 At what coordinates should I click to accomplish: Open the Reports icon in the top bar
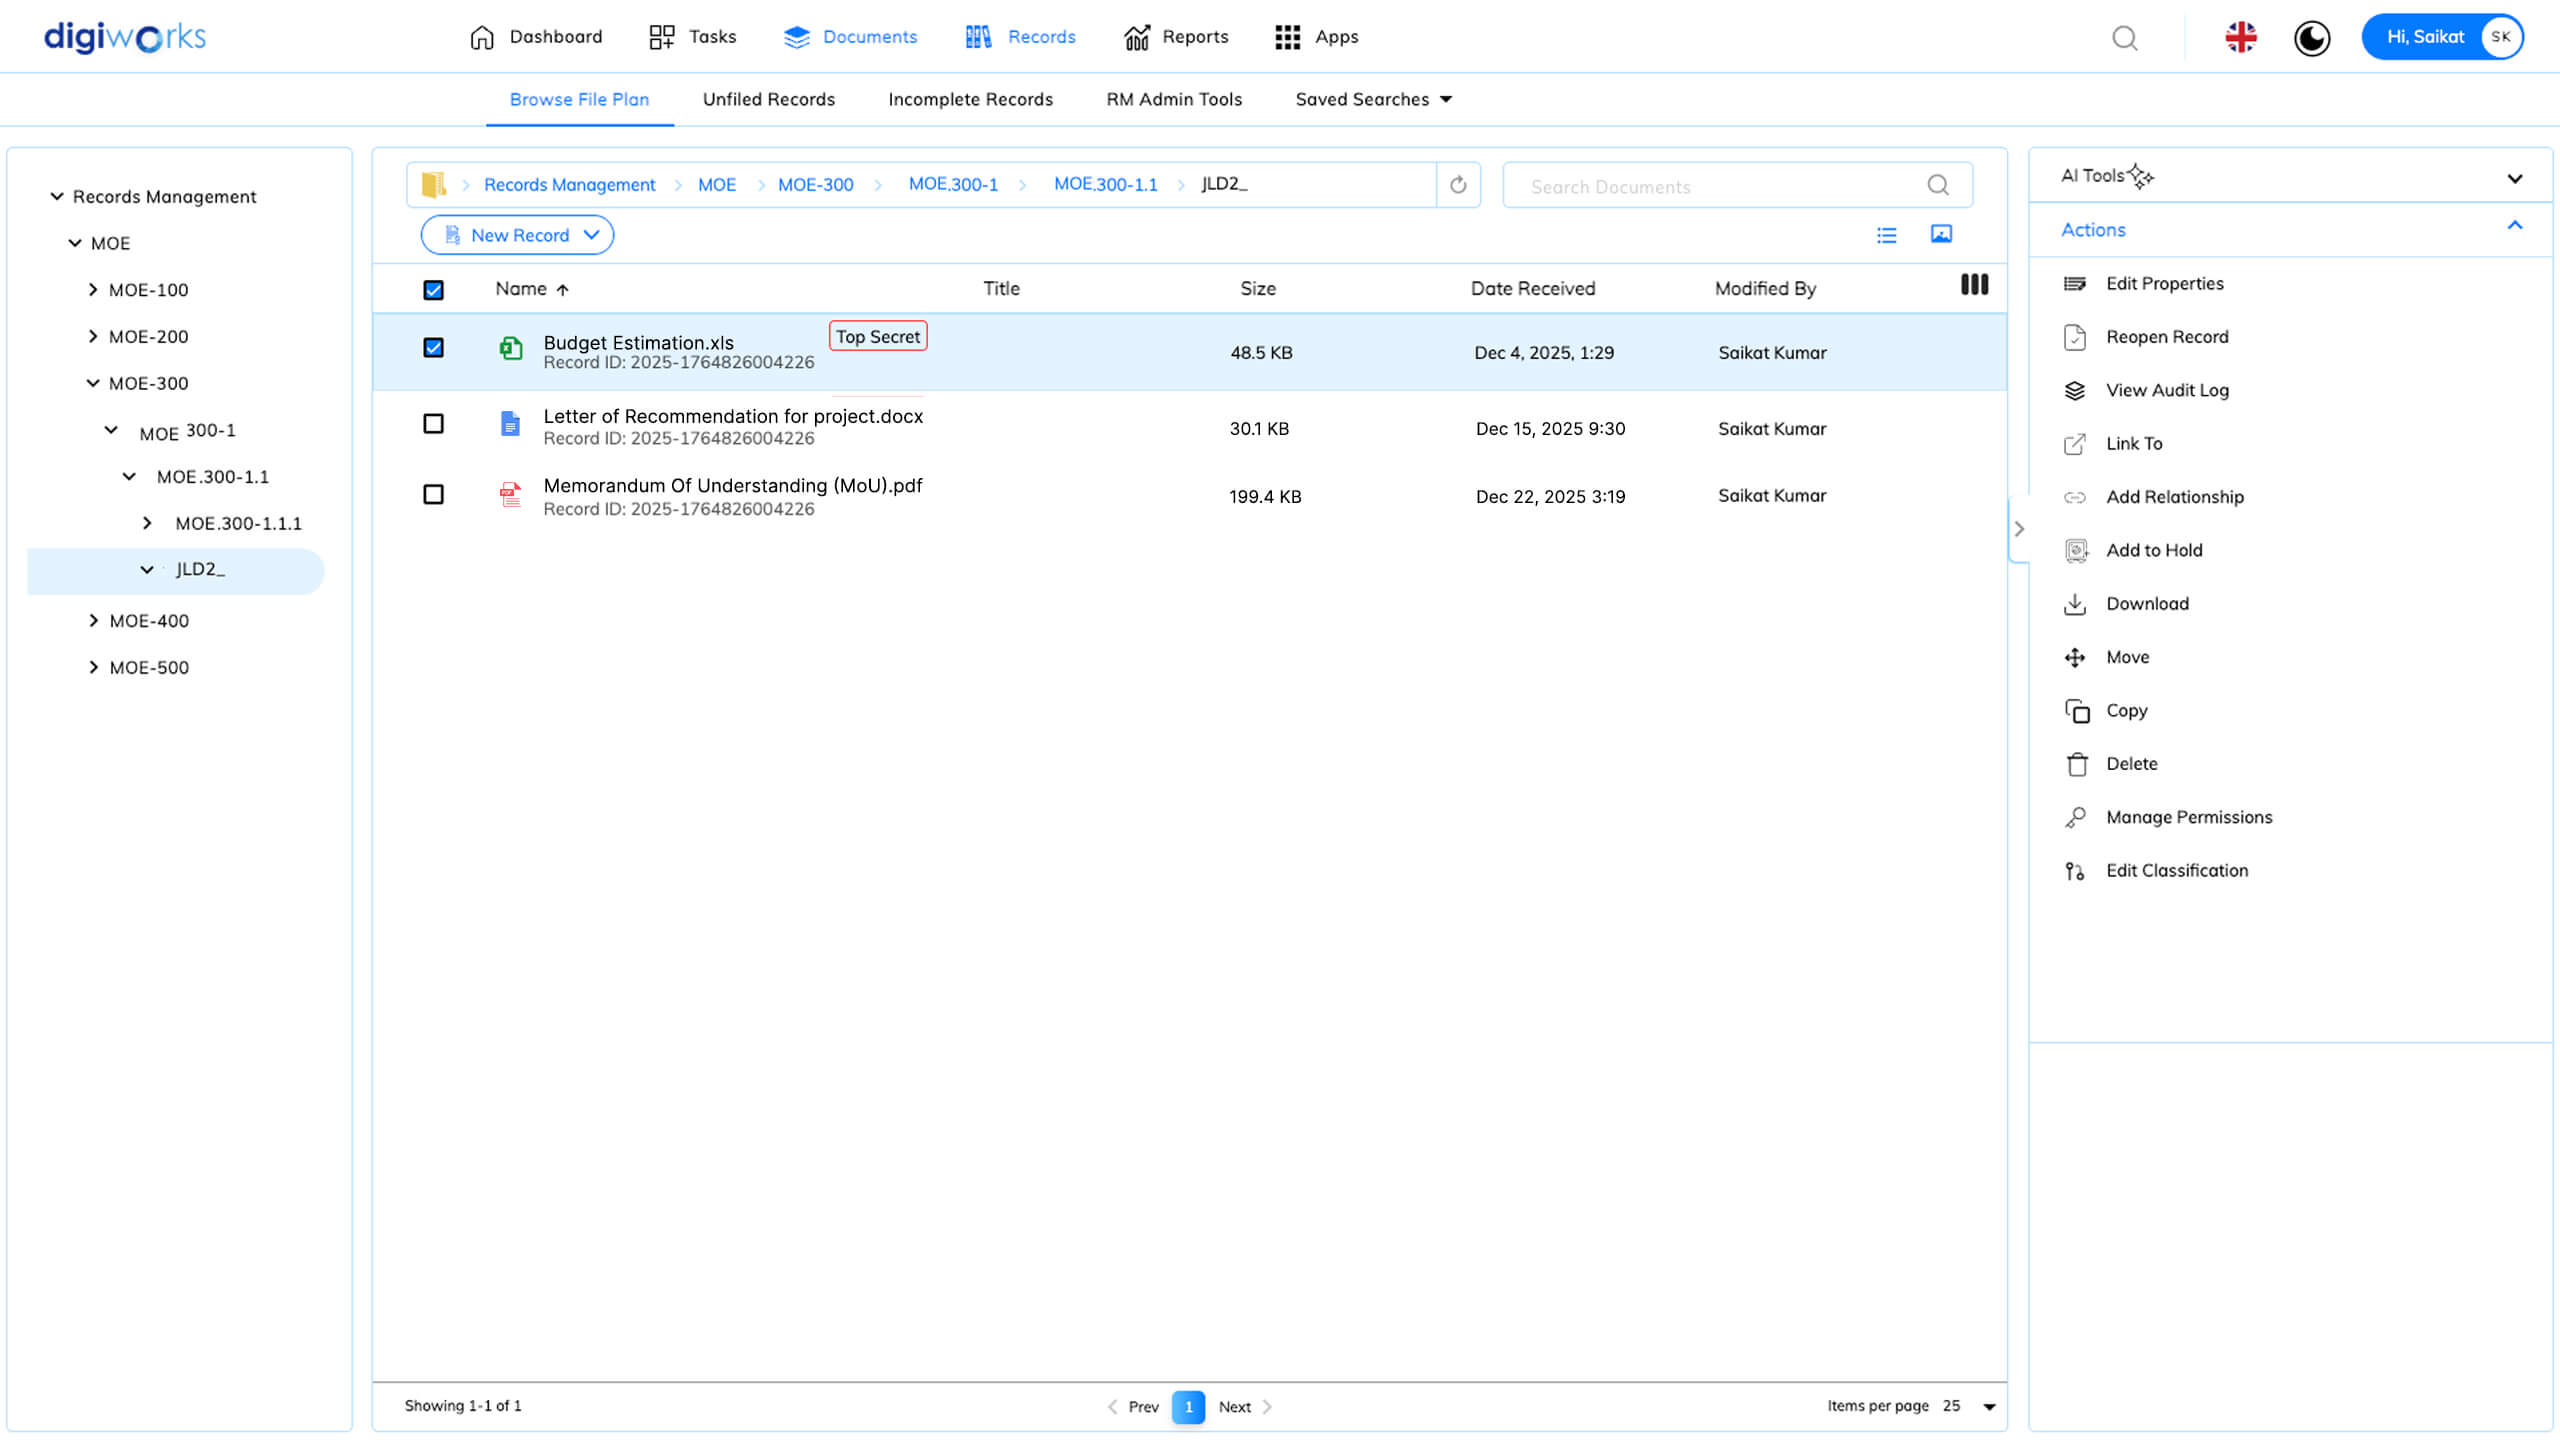click(1138, 36)
